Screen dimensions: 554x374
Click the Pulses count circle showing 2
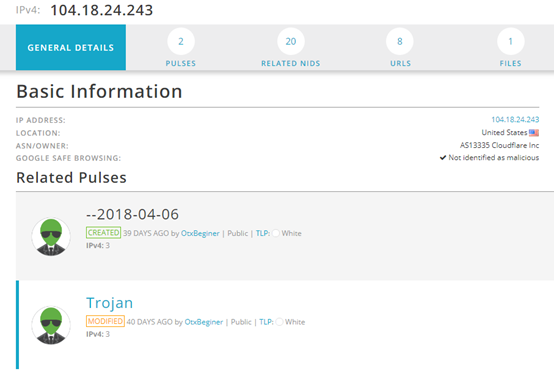(x=181, y=41)
